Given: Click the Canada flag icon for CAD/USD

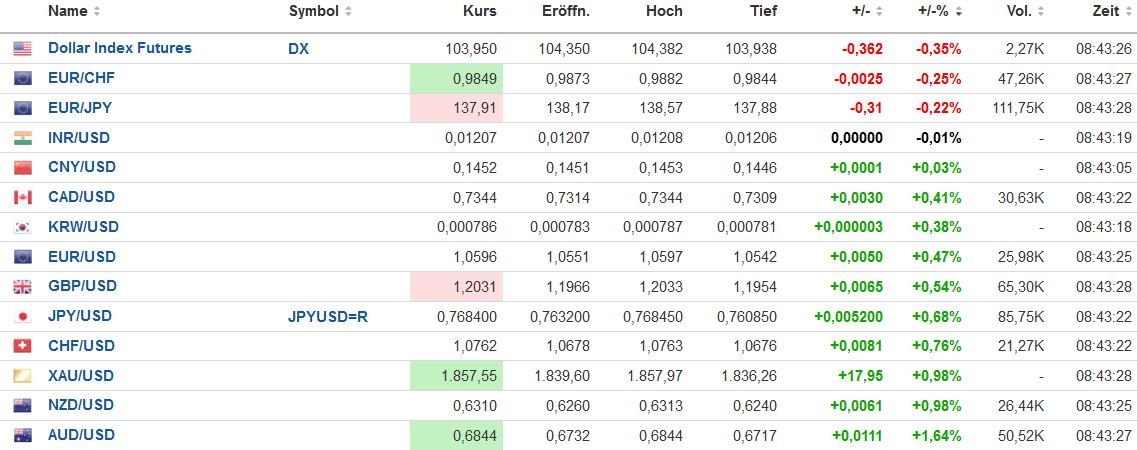Looking at the screenshot, I should pos(22,197).
